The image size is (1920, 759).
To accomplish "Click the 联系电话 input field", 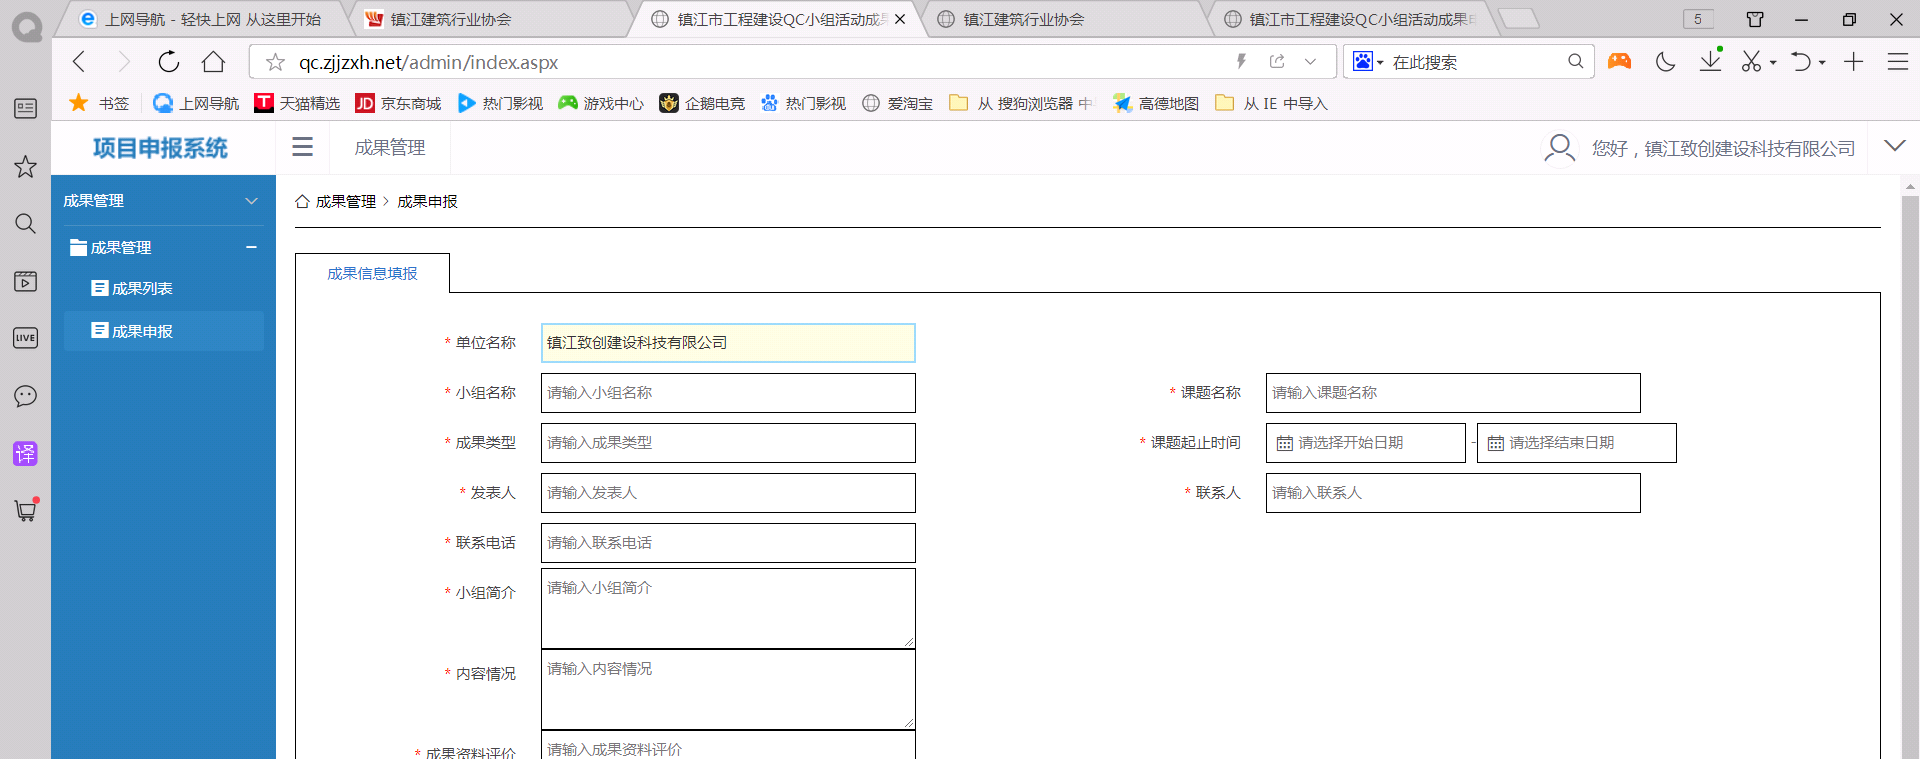I will (x=728, y=543).
